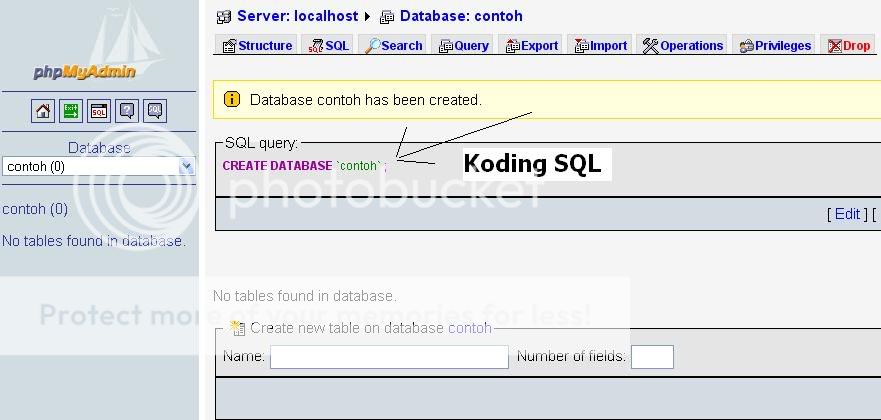
Task: Open the SQL query window icon in the sidebar
Action: pos(99,111)
